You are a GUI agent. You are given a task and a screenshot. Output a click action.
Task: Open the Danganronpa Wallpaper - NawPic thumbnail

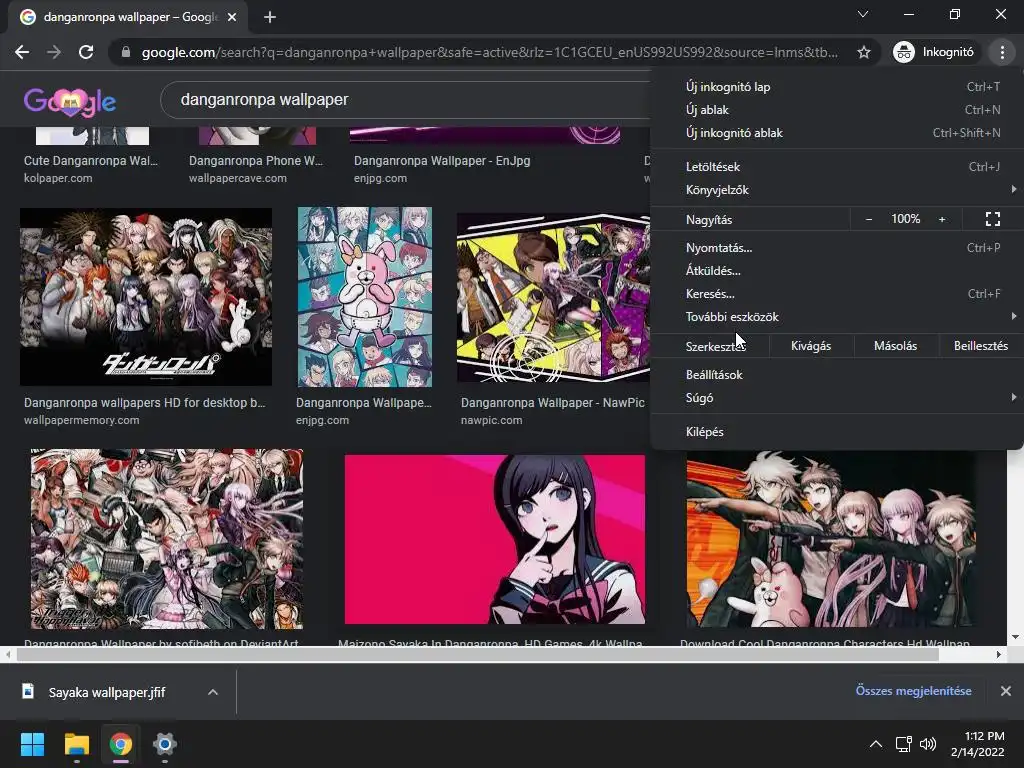pos(553,297)
